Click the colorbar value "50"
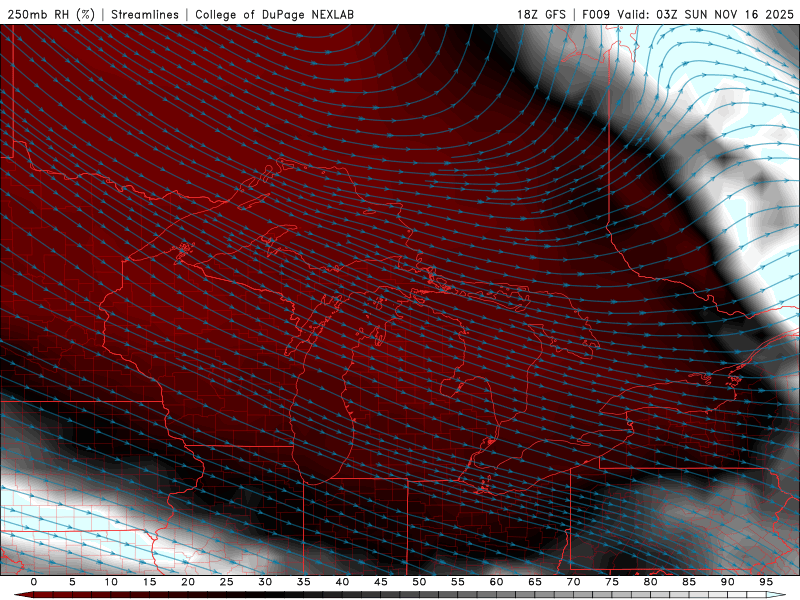The image size is (800, 600). point(419,582)
